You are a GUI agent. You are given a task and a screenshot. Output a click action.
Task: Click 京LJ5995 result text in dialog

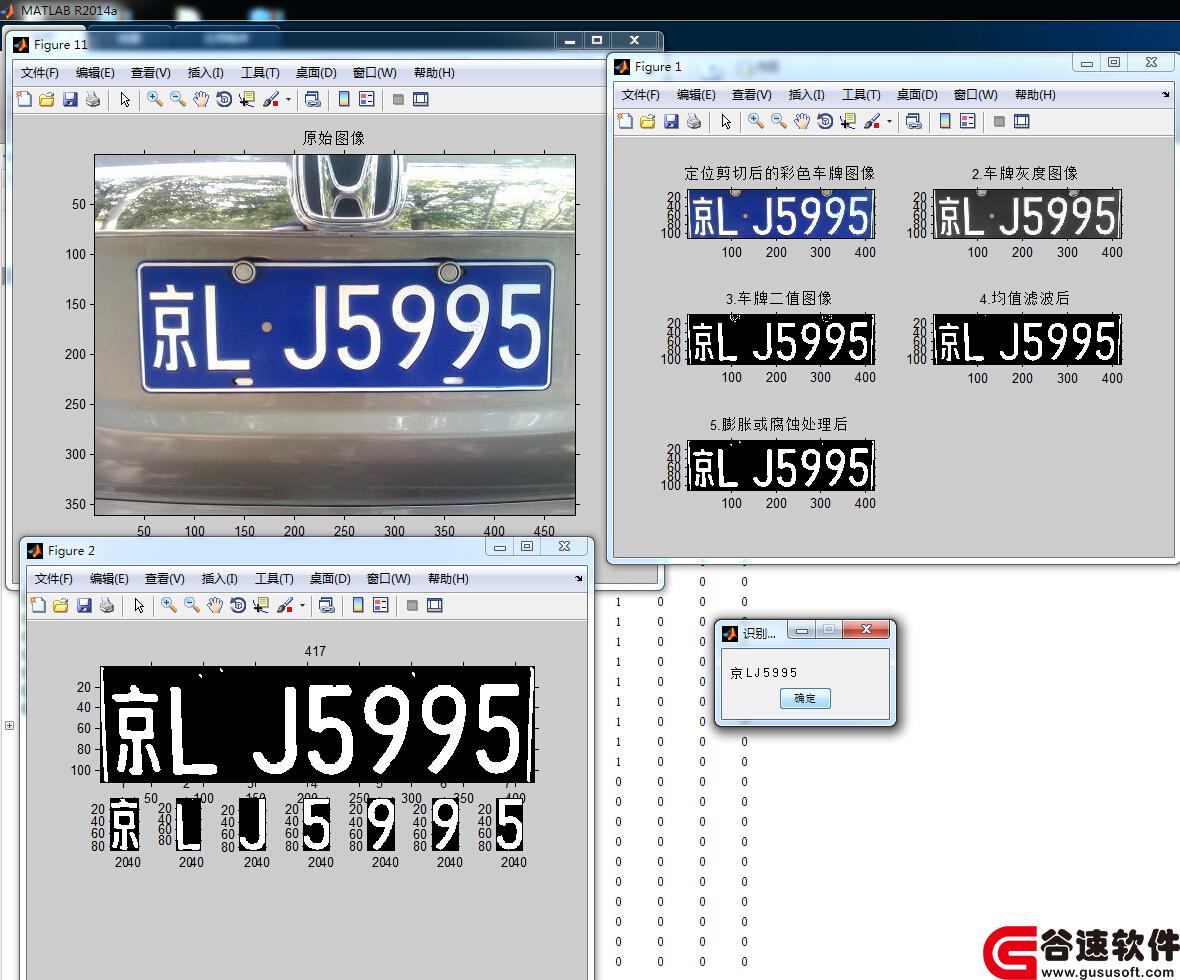click(763, 672)
